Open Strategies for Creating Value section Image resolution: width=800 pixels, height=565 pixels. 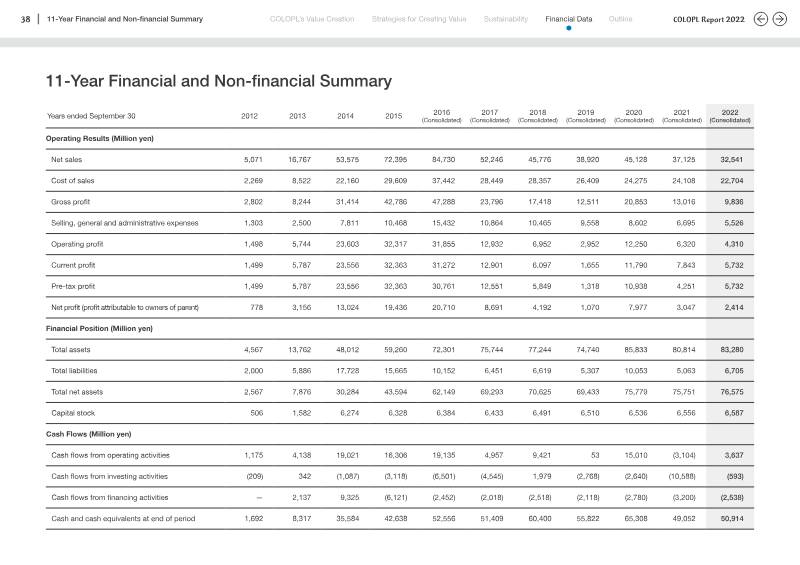pyautogui.click(x=419, y=19)
